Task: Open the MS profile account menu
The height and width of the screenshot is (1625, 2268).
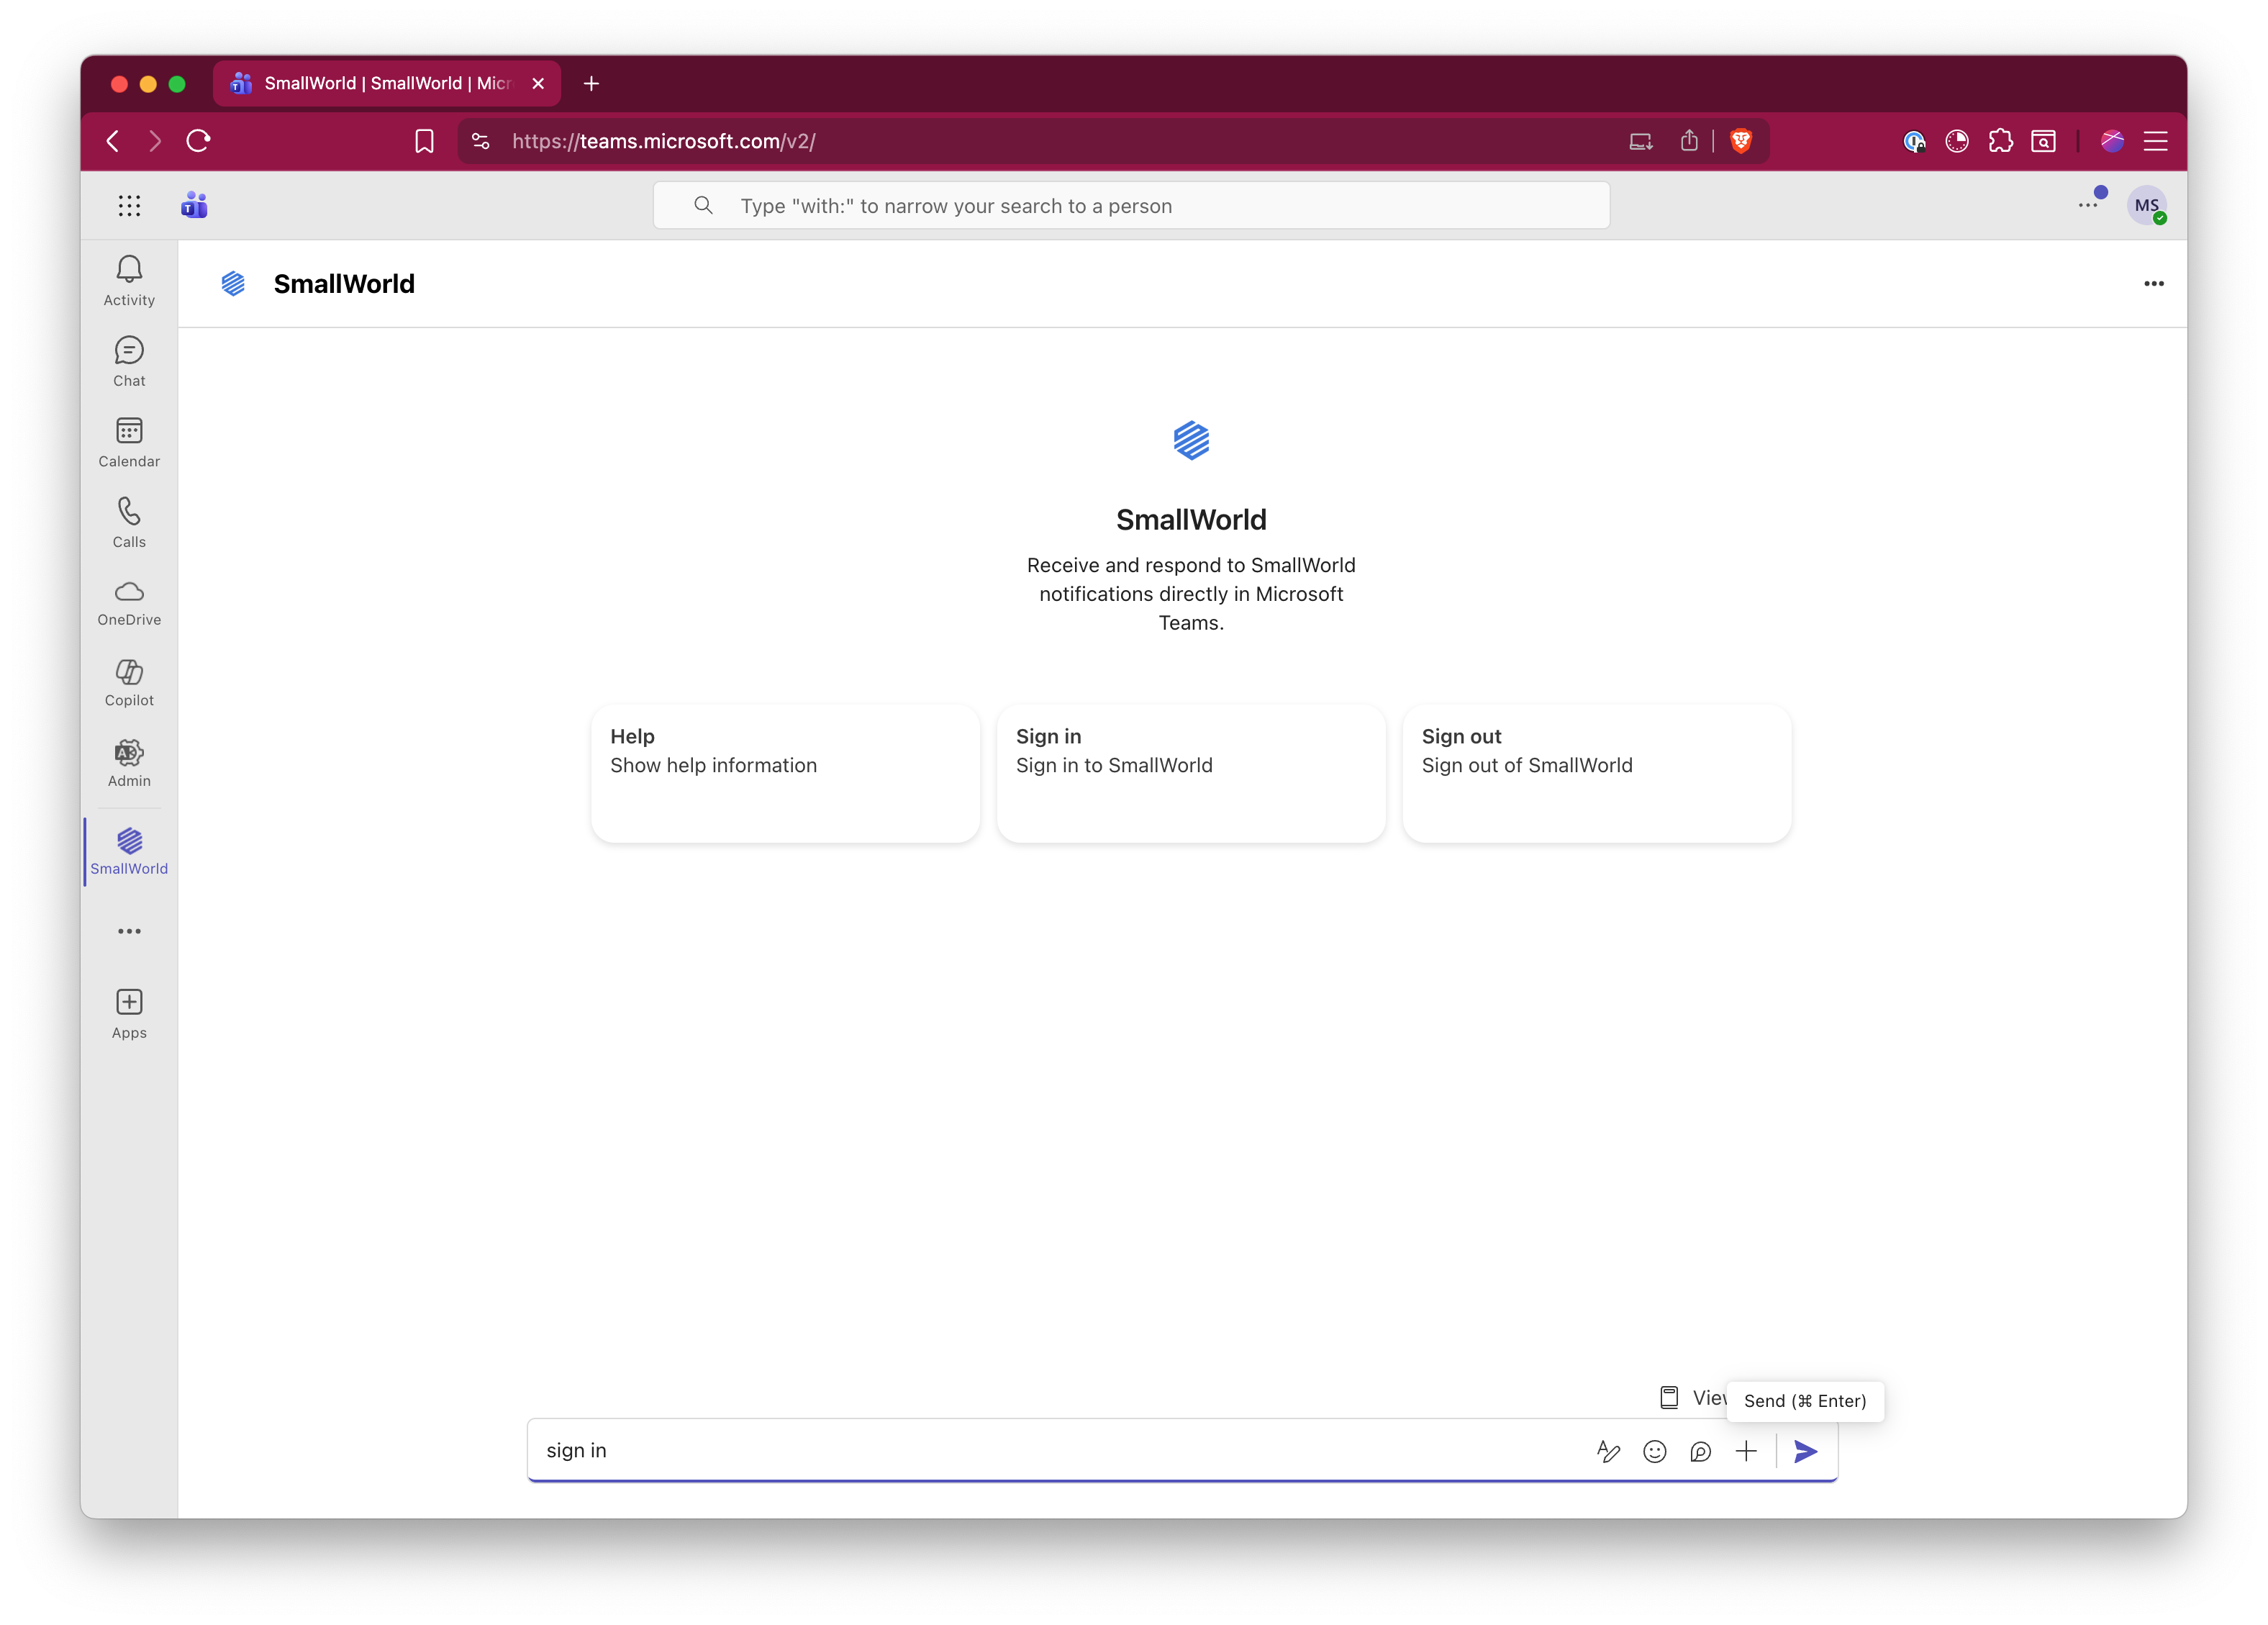Action: pyautogui.click(x=2146, y=206)
